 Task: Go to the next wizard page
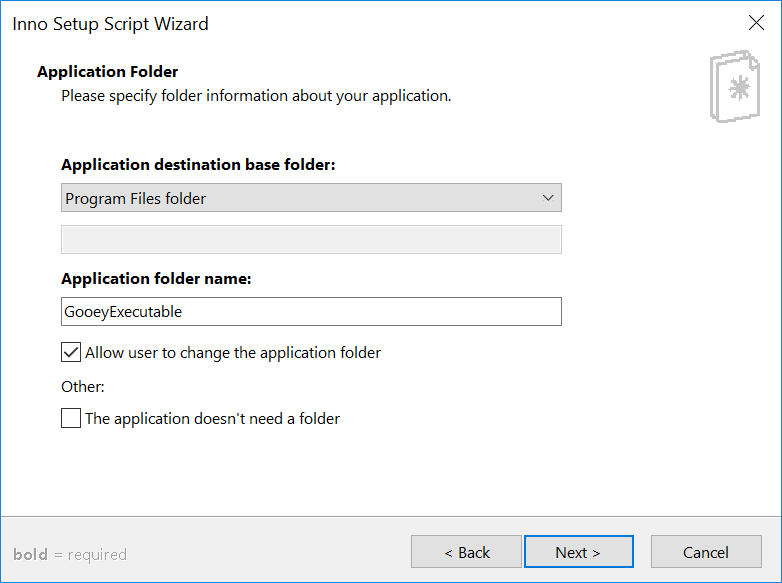point(579,552)
